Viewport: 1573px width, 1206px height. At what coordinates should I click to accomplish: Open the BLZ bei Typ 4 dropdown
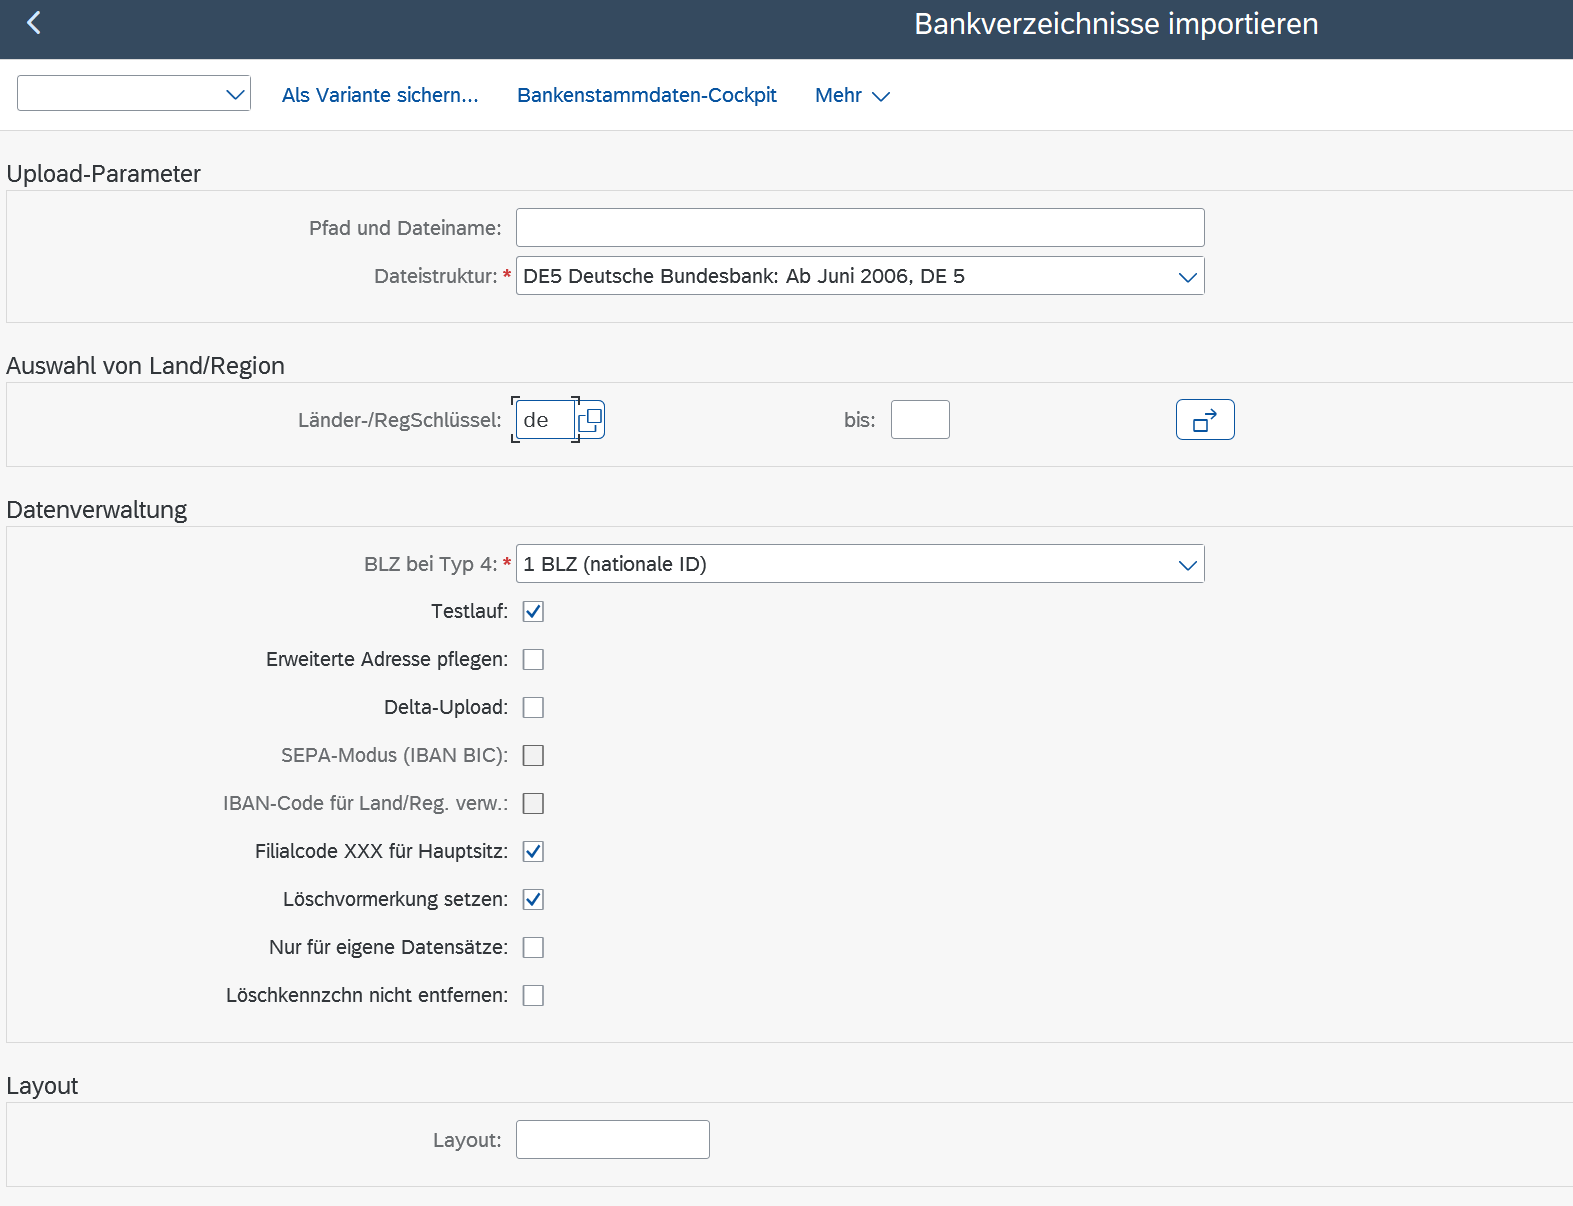tap(1187, 565)
